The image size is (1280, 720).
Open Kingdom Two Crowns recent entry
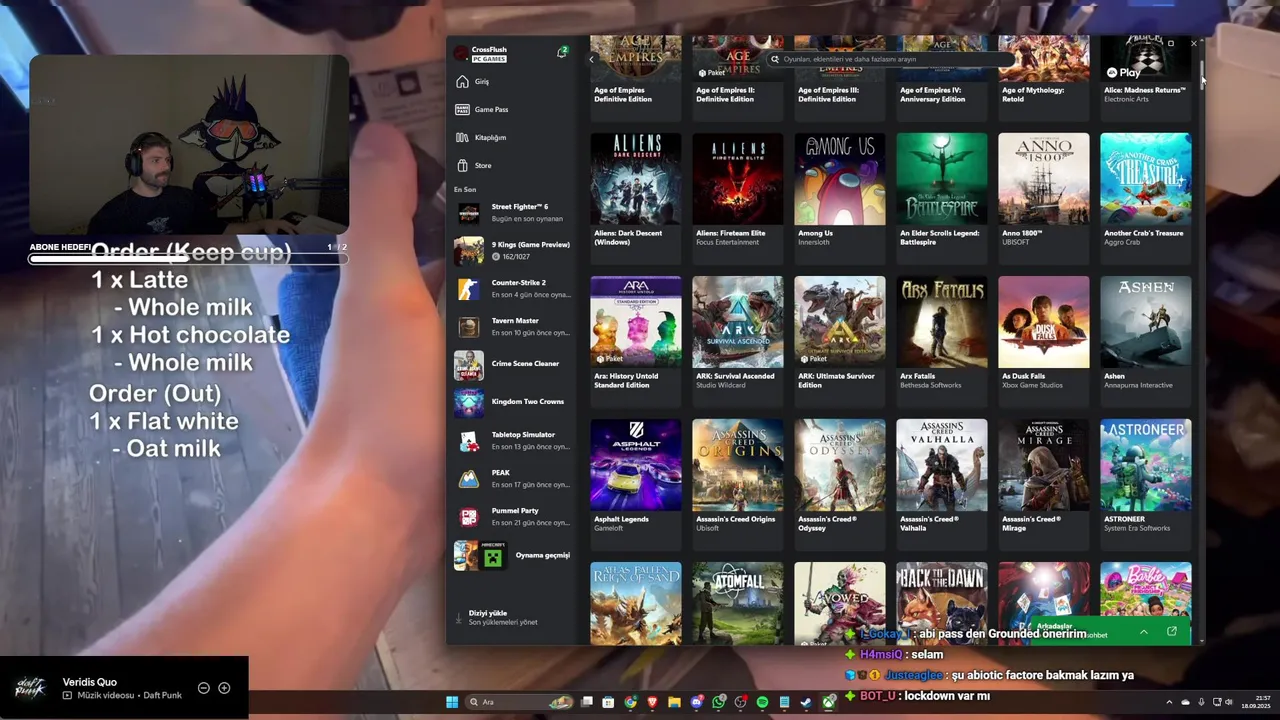coord(513,403)
